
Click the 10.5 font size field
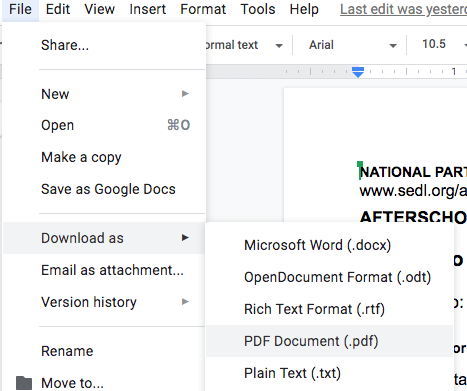(434, 44)
